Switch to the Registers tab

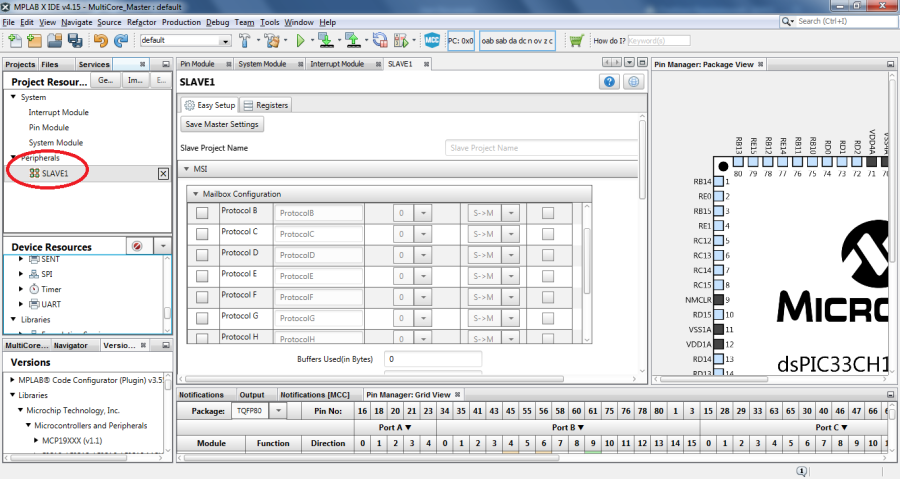(266, 105)
